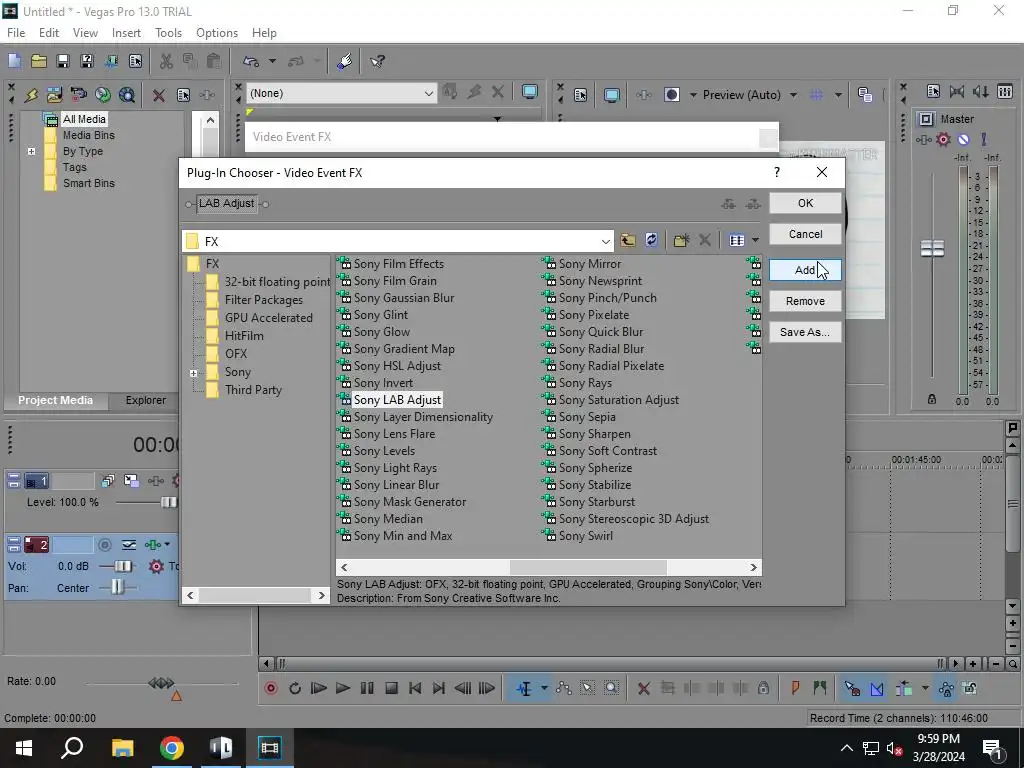This screenshot has height=768, width=1024.
Task: Click the Play button in transport bar
Action: click(x=342, y=688)
